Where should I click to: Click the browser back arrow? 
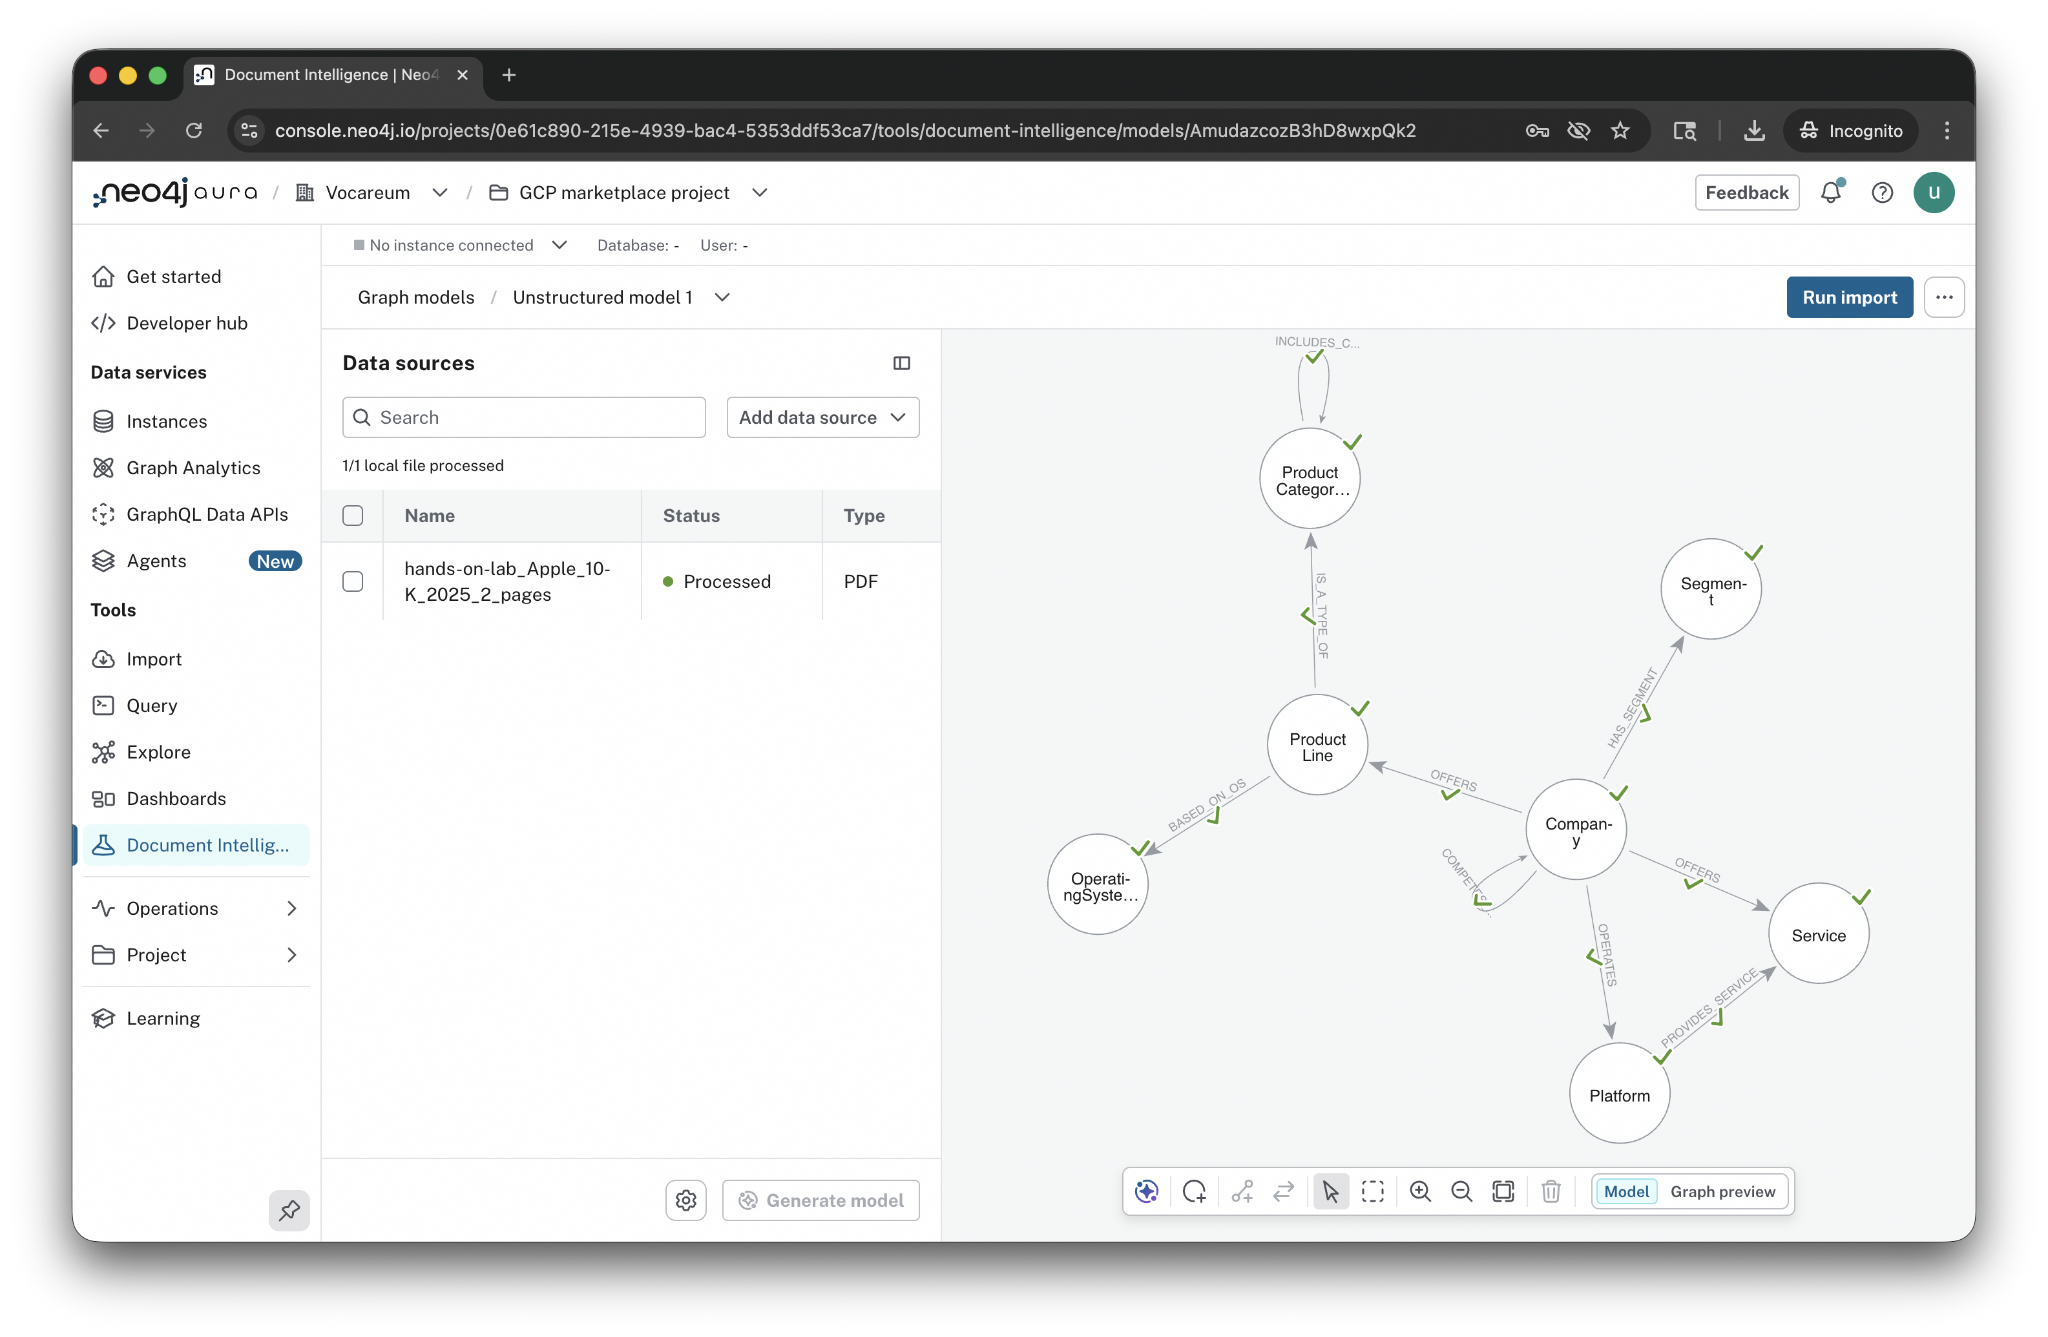click(101, 130)
